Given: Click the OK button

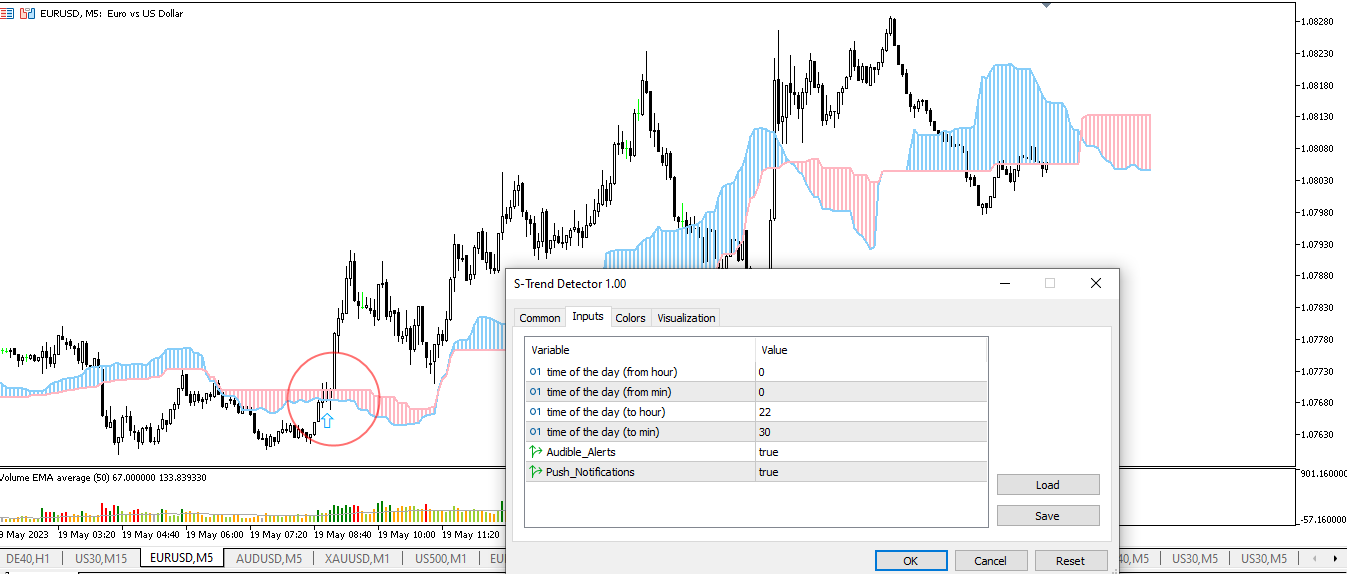Looking at the screenshot, I should point(910,561).
